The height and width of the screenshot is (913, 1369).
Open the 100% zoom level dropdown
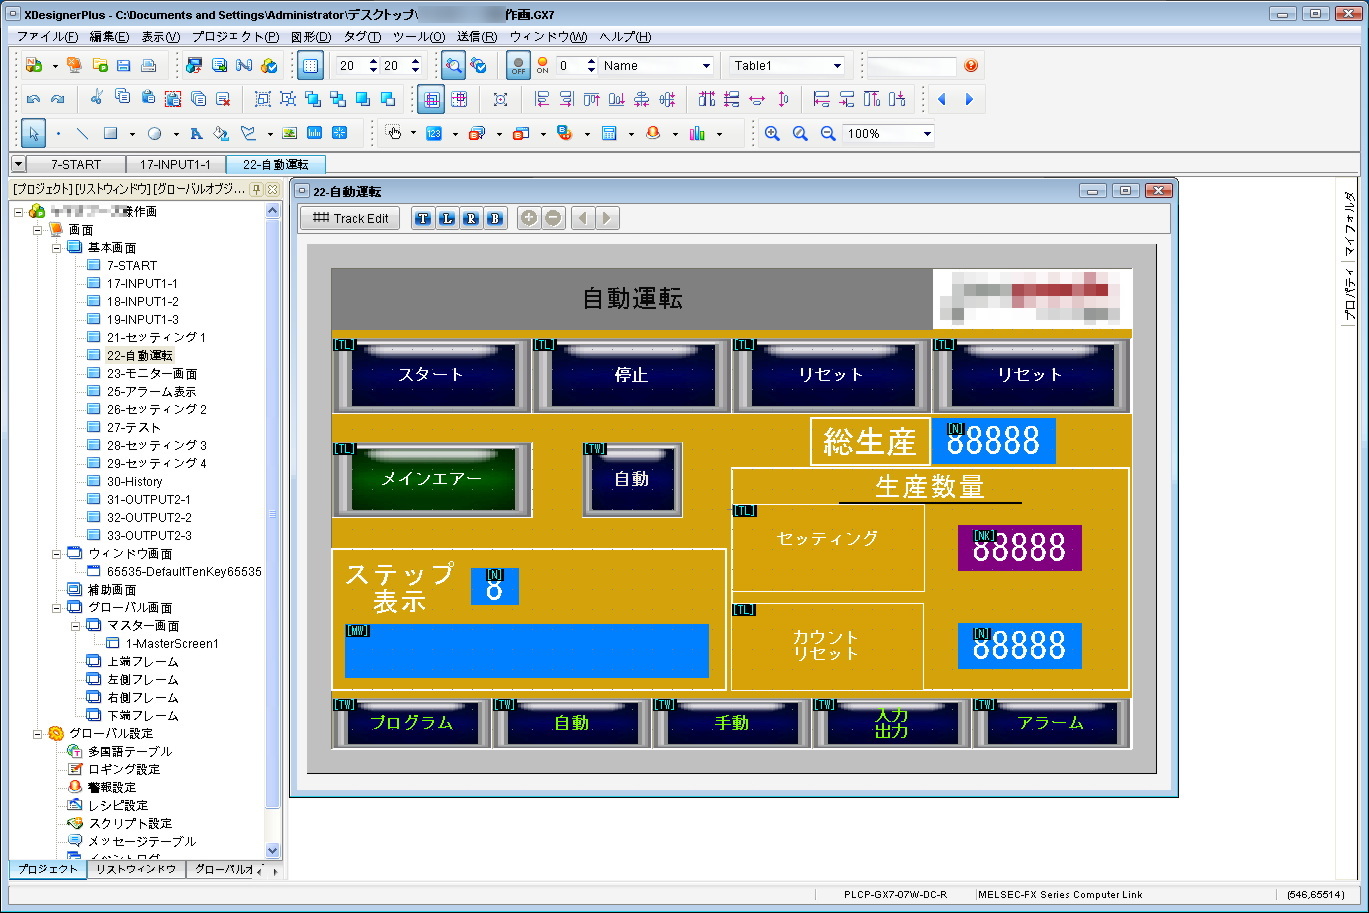927,133
